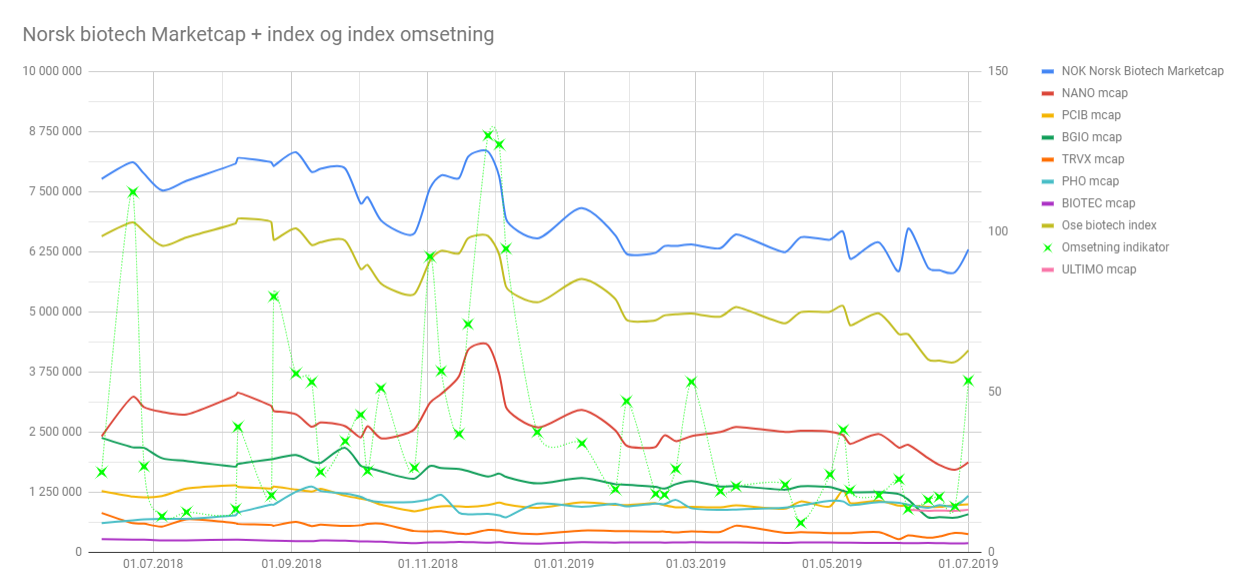Image resolution: width=1243 pixels, height=586 pixels.
Task: Click the chart title Norsk biotech Marketcap
Action: (x=258, y=35)
